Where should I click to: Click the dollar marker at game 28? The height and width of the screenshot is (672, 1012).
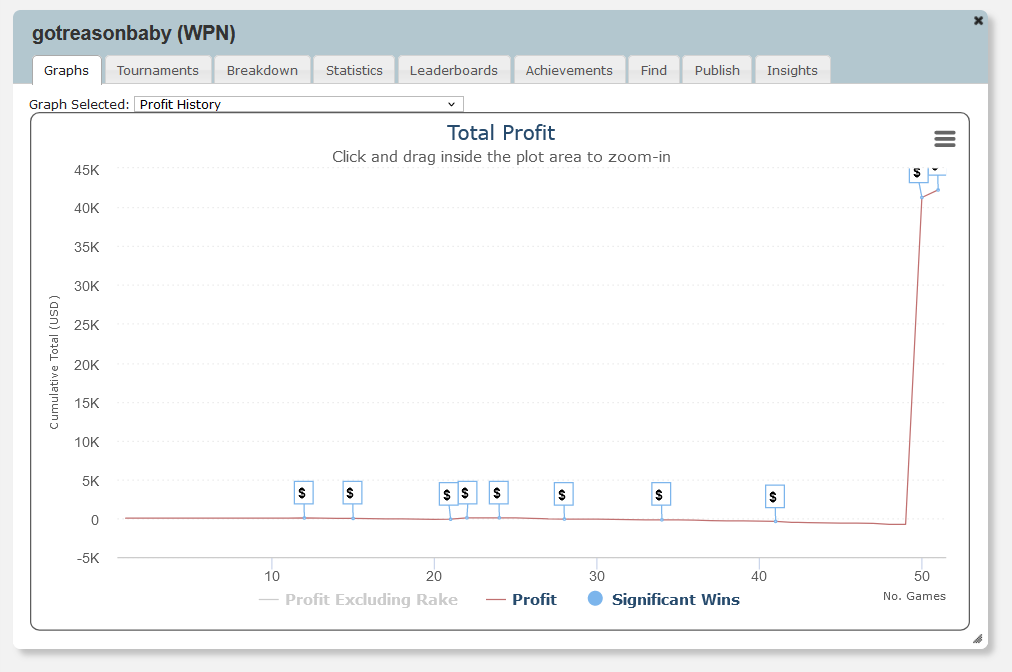564,494
